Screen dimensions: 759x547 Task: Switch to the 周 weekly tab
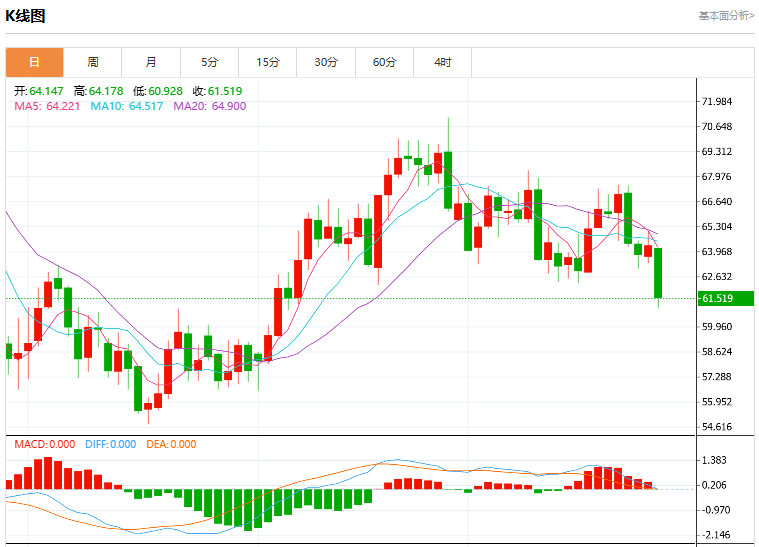click(x=93, y=62)
